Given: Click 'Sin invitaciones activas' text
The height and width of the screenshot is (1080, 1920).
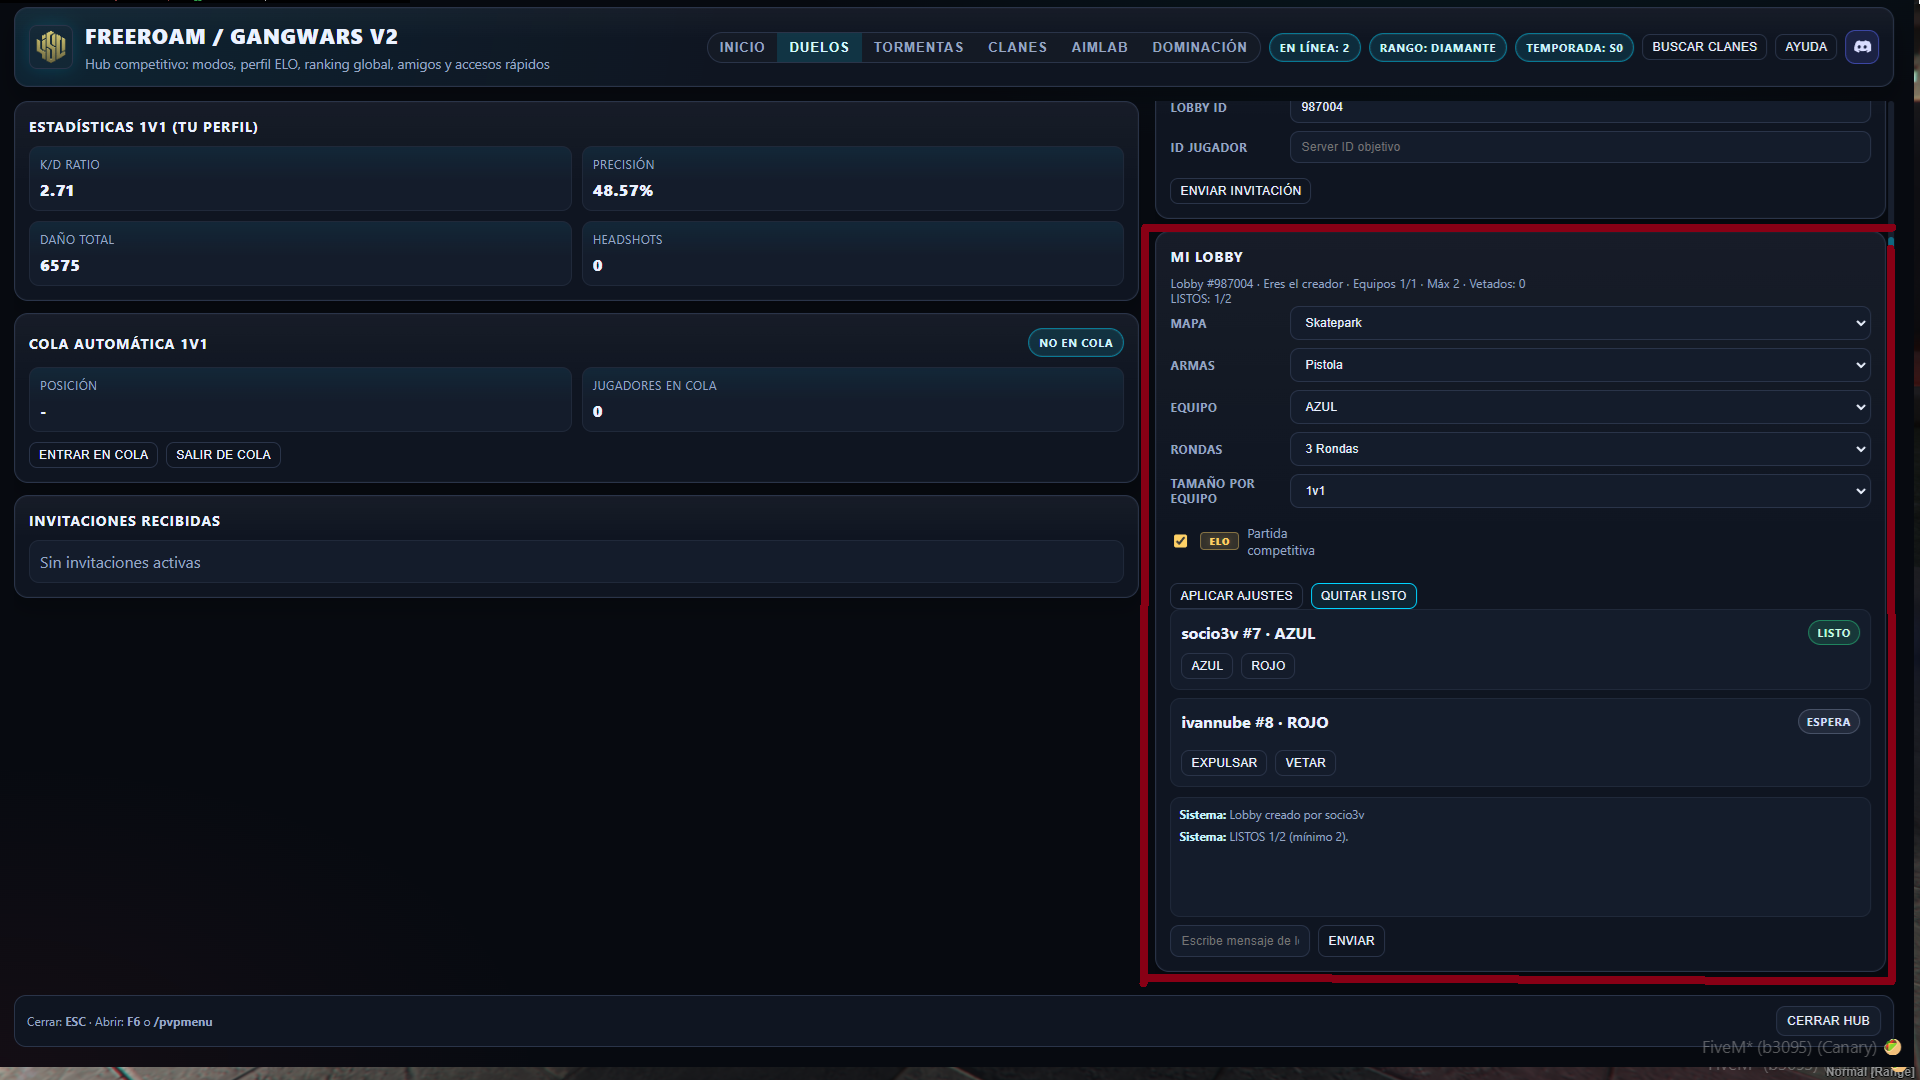Looking at the screenshot, I should click(120, 563).
